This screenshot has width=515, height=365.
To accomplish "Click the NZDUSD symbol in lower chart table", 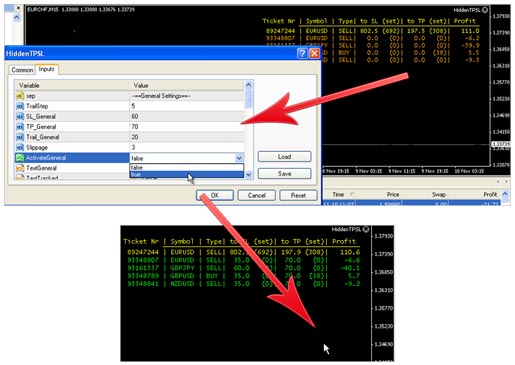I will 182,284.
